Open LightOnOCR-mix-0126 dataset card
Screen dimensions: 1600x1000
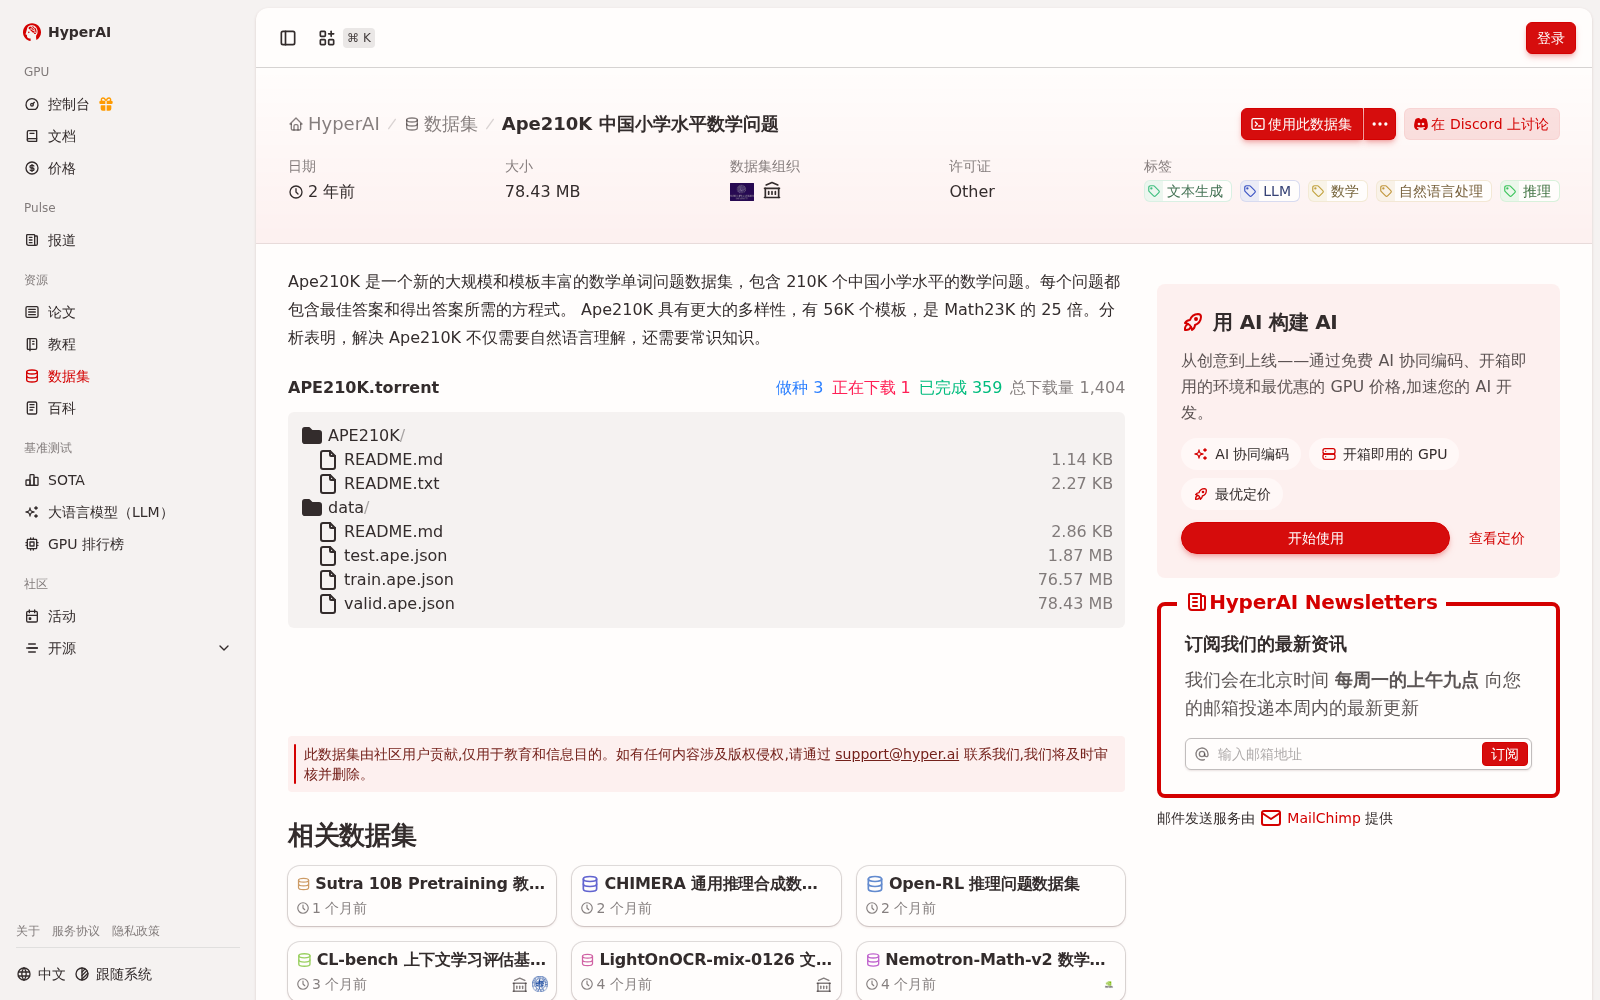[706, 971]
